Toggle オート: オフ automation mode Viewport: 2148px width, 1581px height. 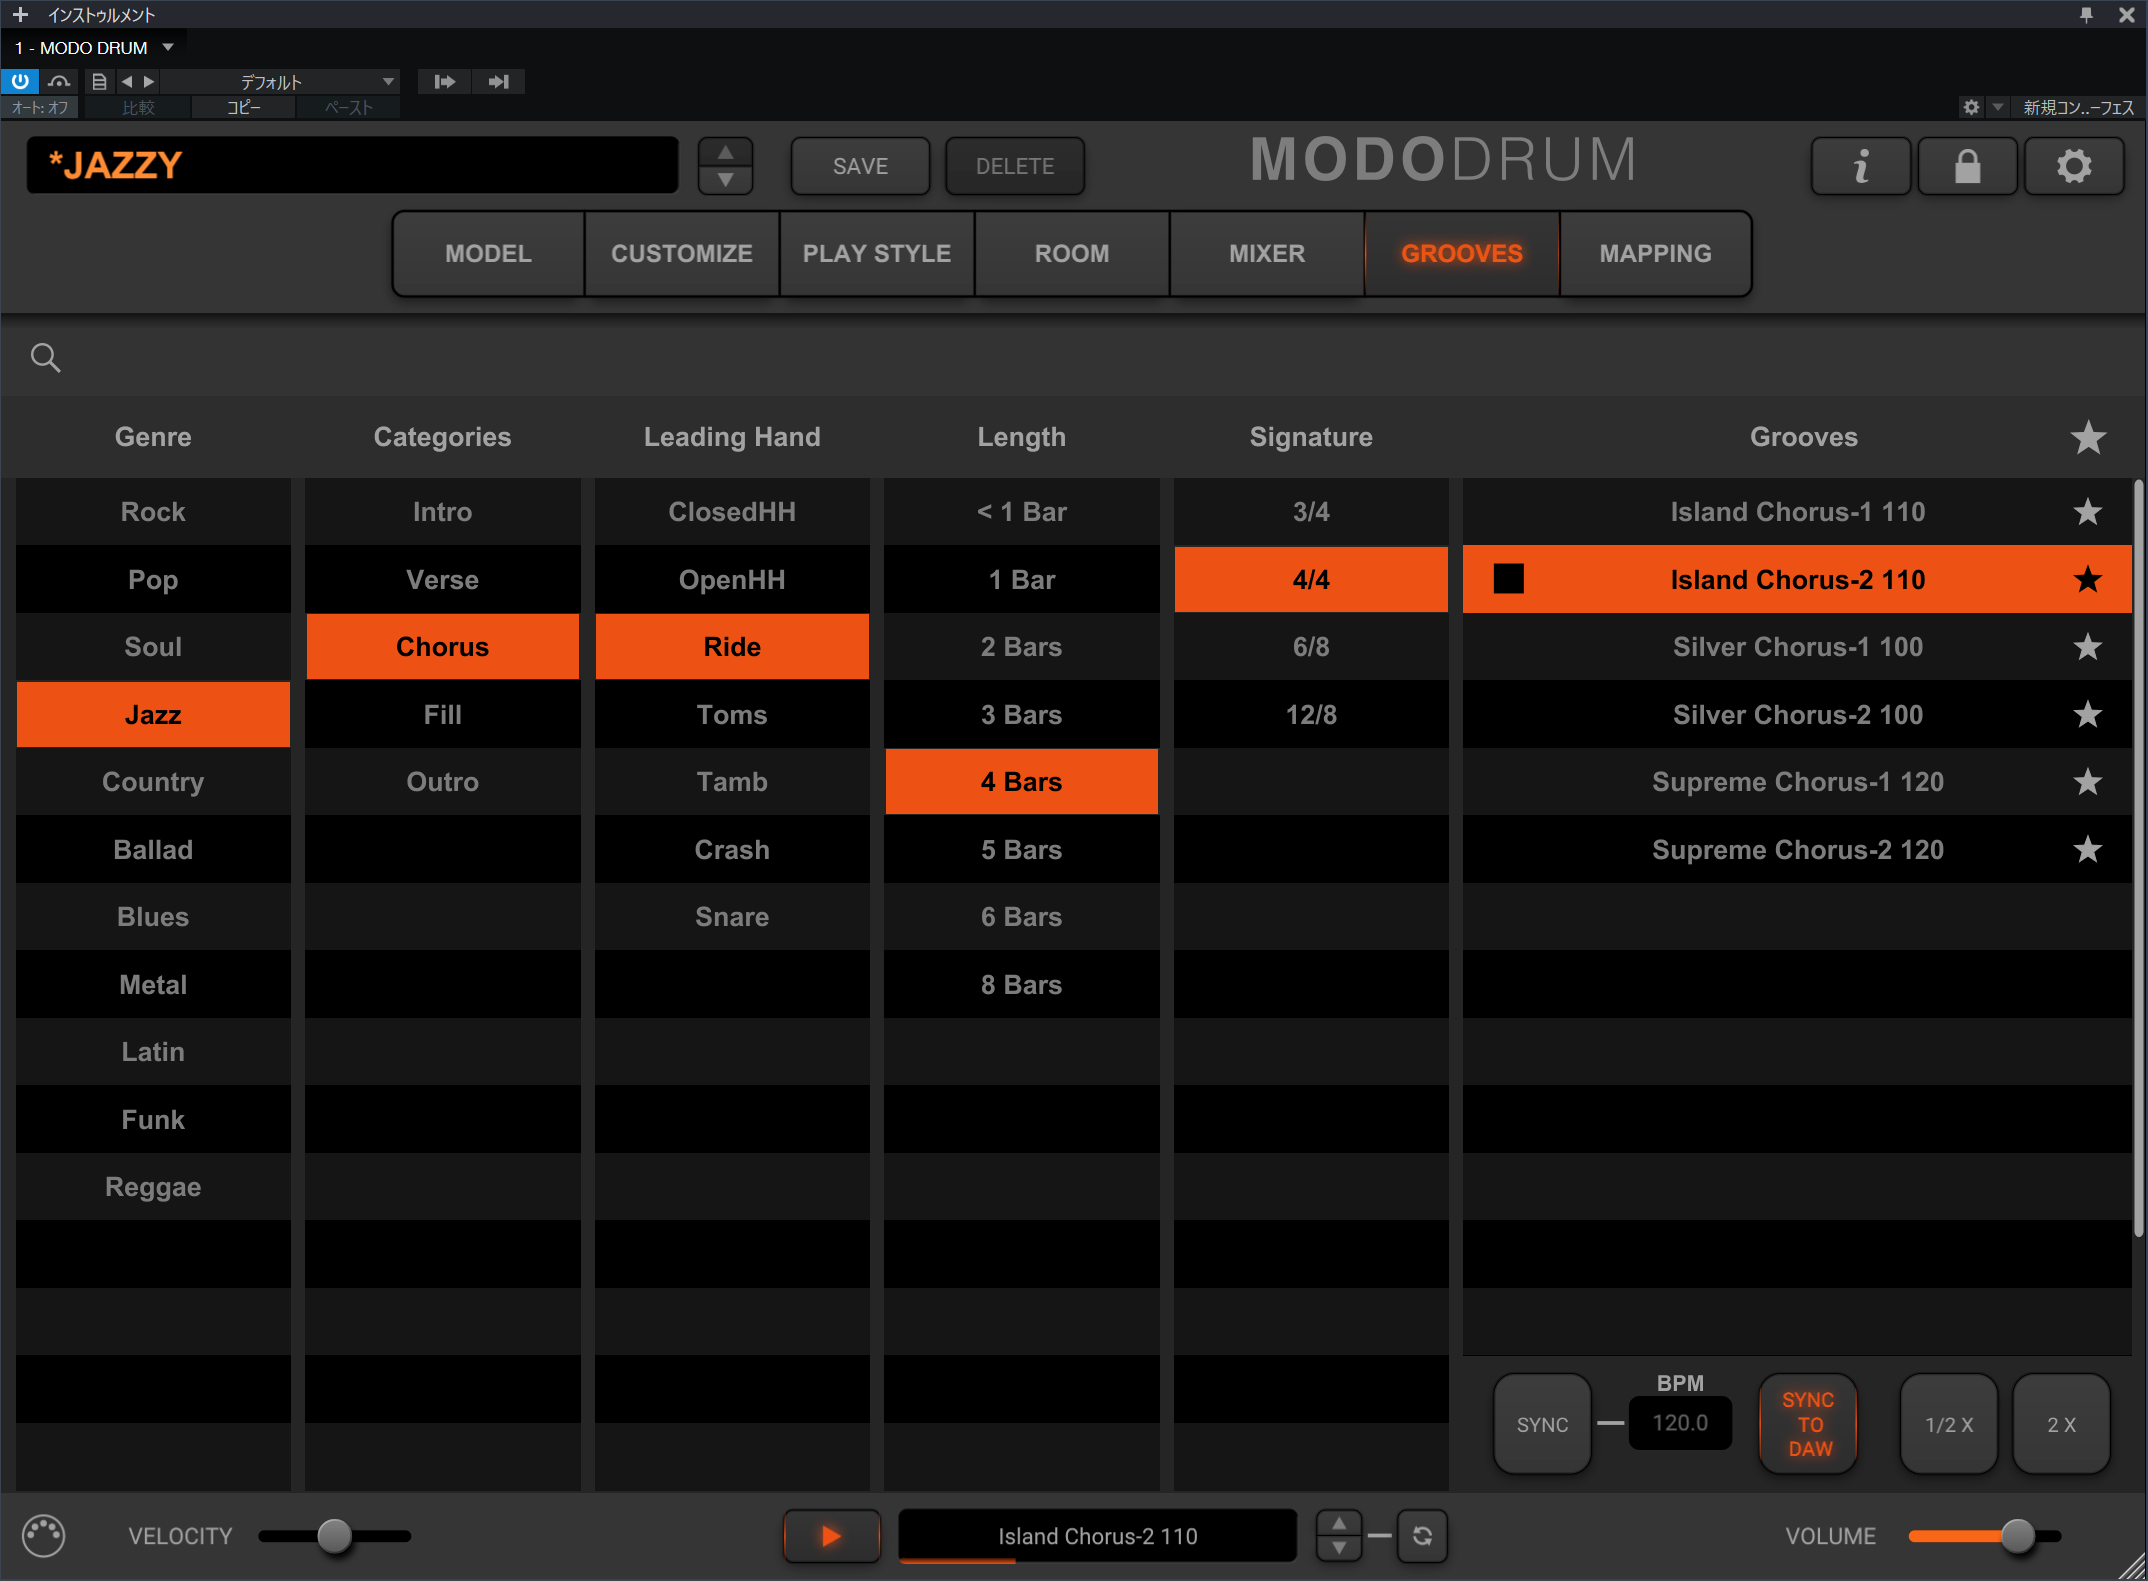(41, 108)
